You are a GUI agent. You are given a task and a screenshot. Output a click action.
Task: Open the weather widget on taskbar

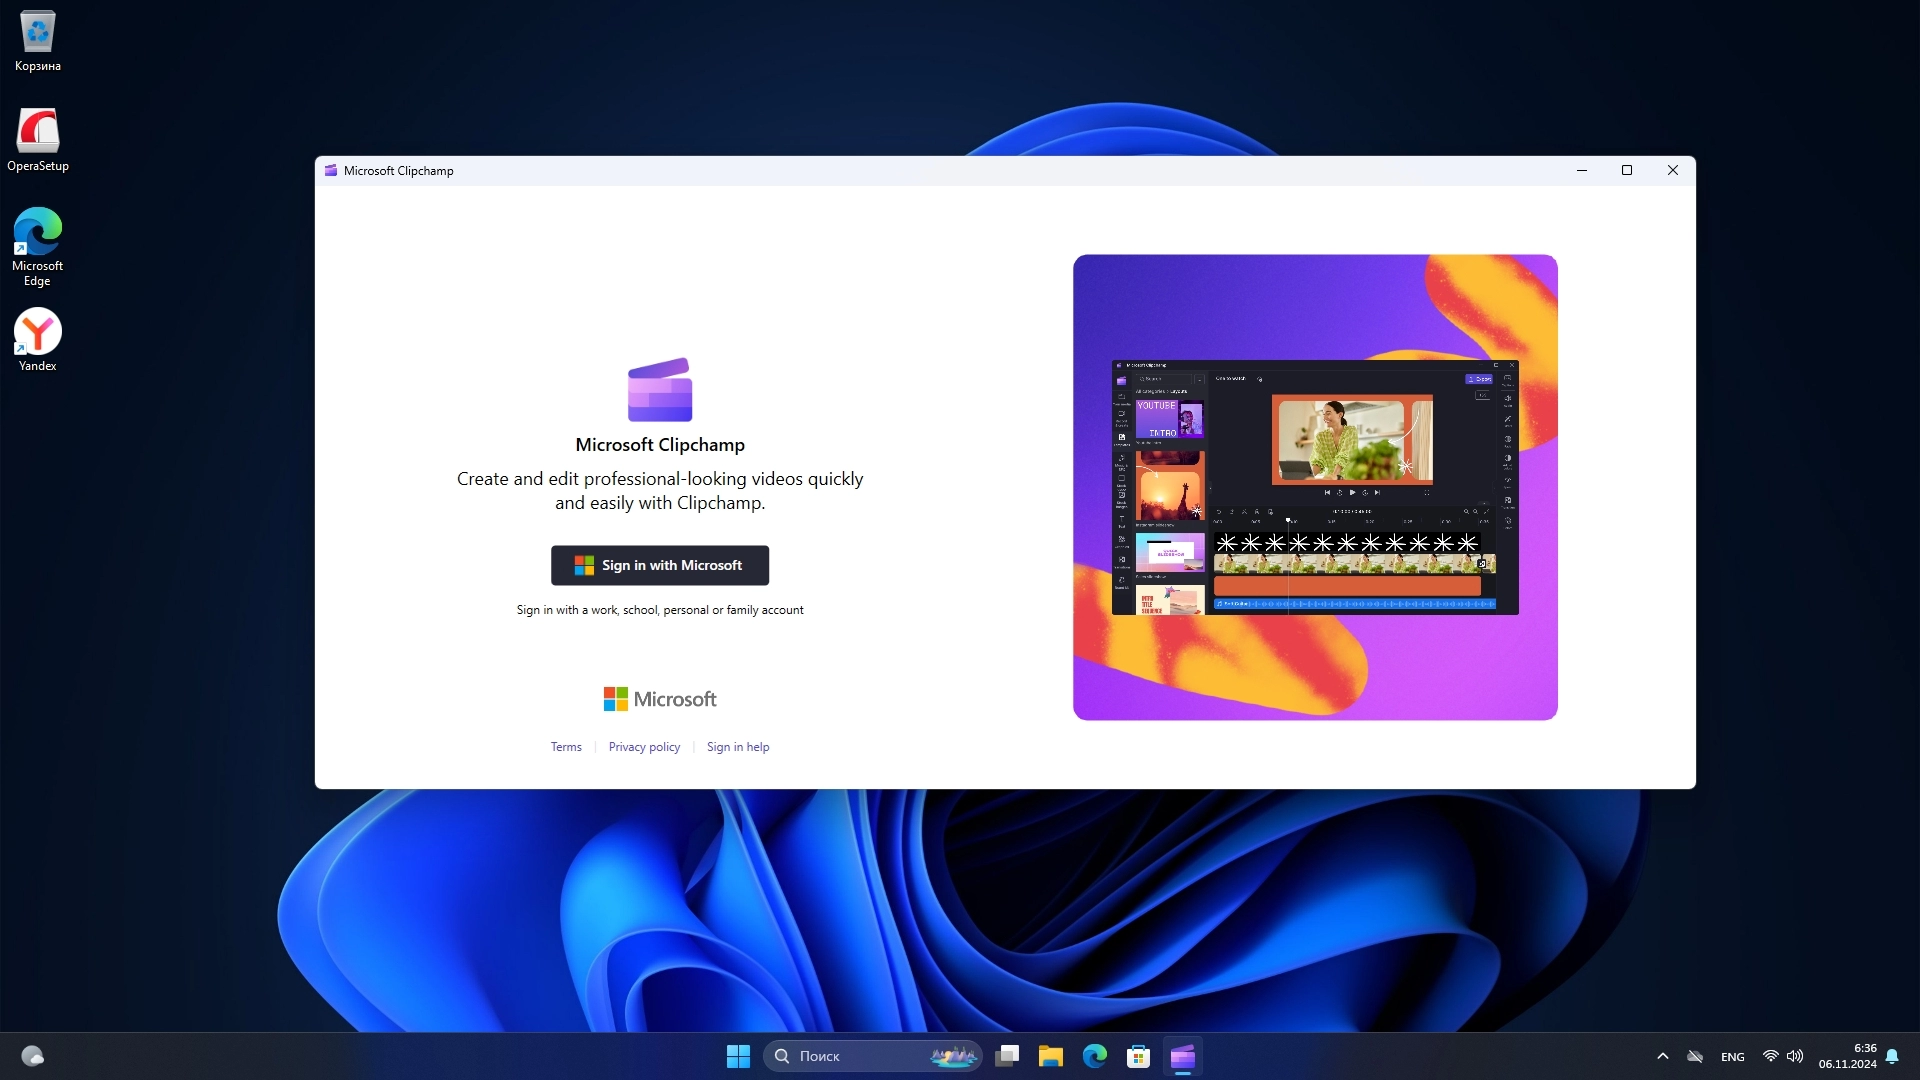point(33,1056)
